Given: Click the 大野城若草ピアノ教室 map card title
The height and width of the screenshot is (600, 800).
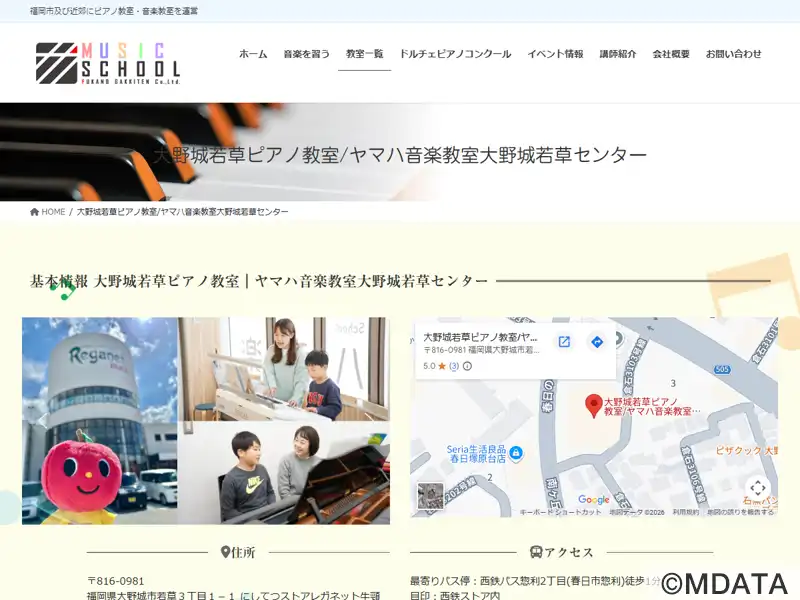Looking at the screenshot, I should tap(480, 337).
